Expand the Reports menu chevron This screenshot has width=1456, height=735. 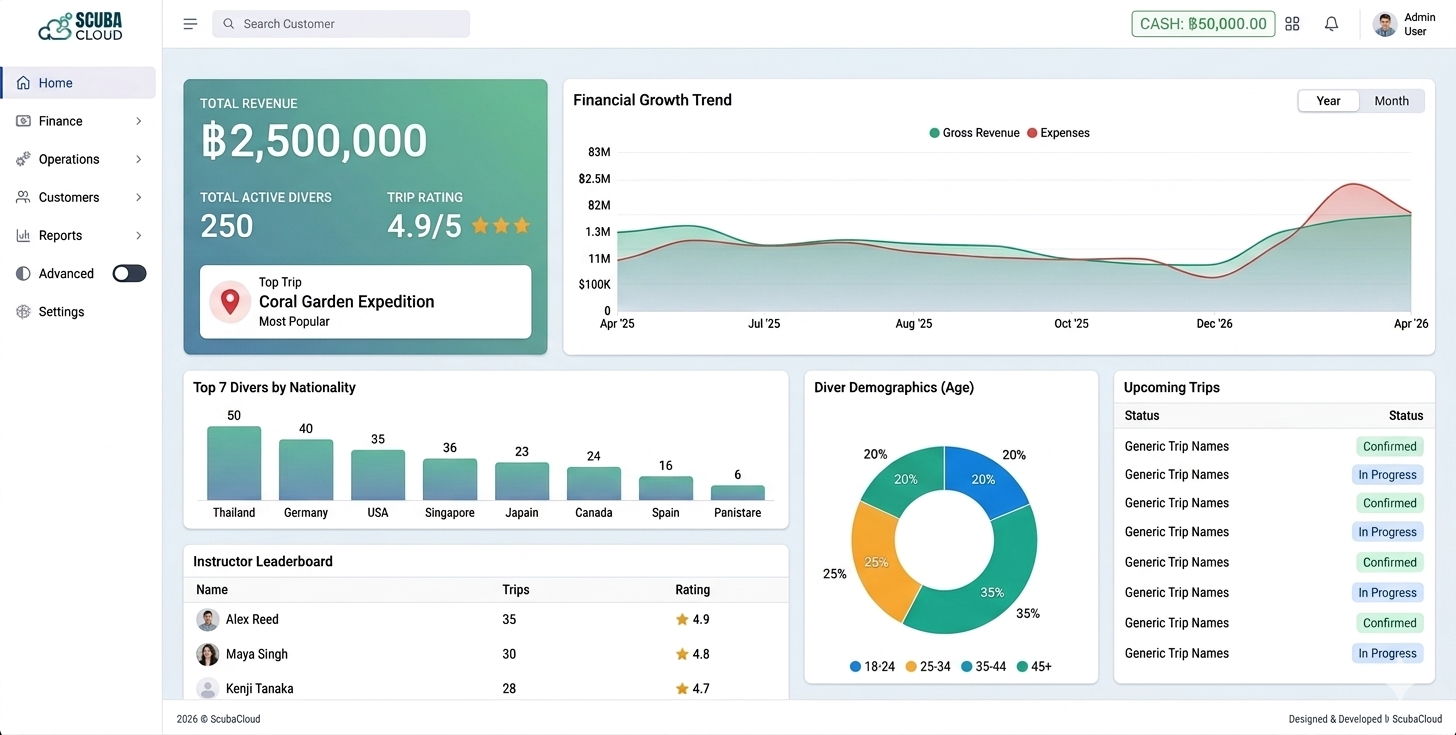(138, 235)
